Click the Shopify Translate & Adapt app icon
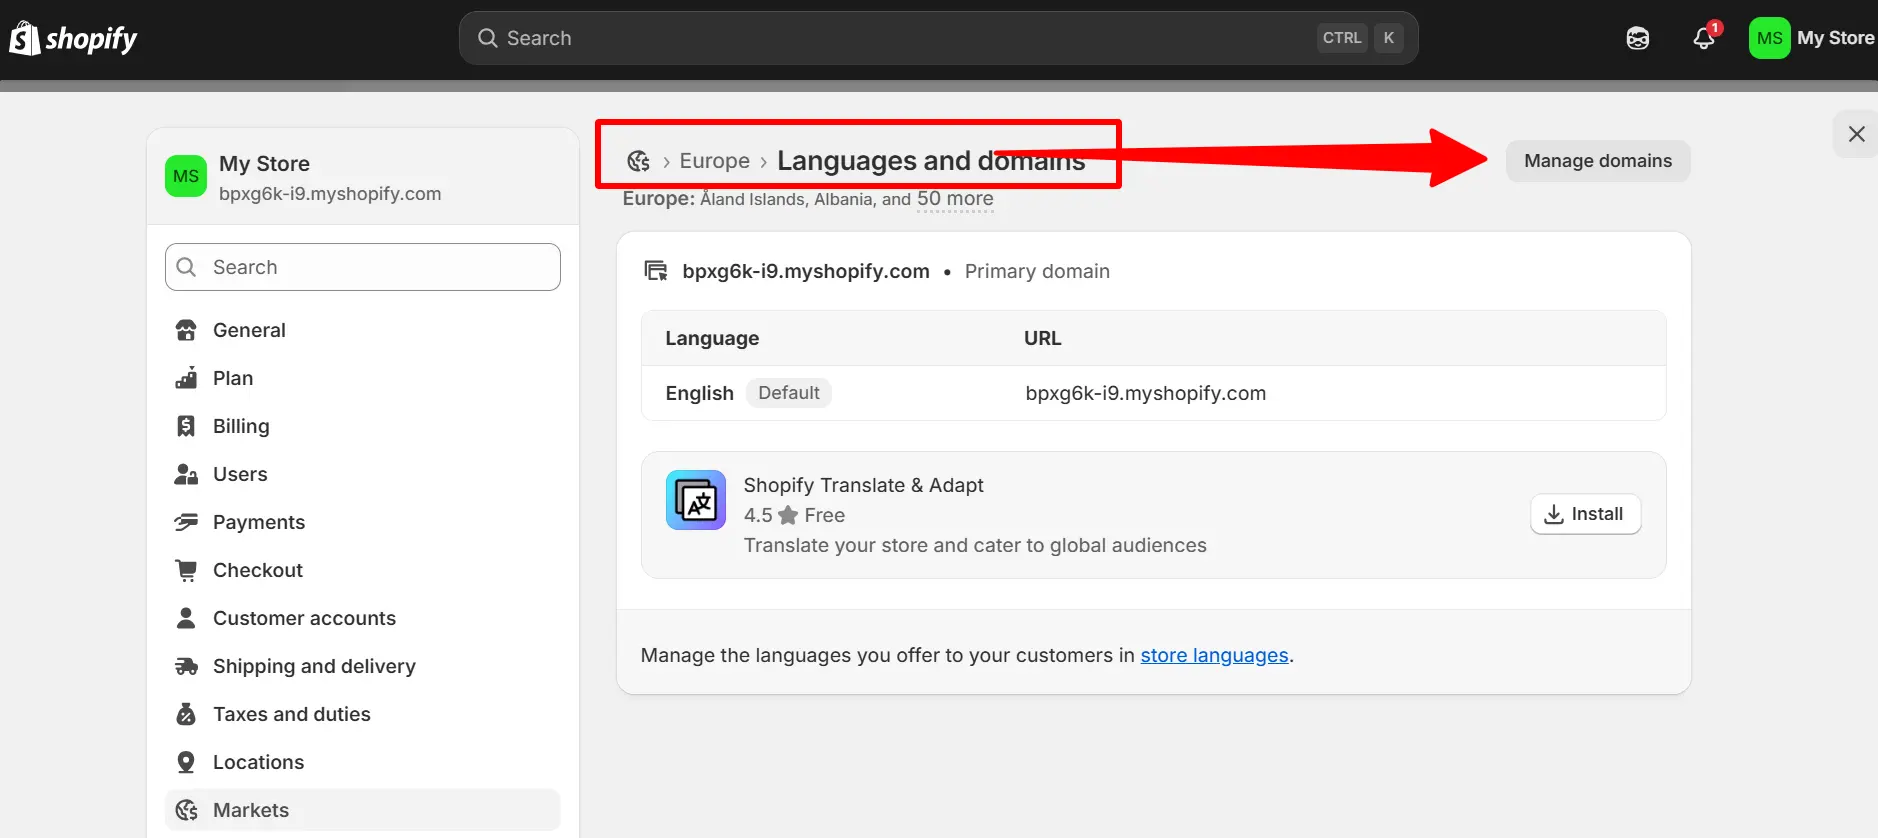Screen dimensions: 1878x838 696,500
